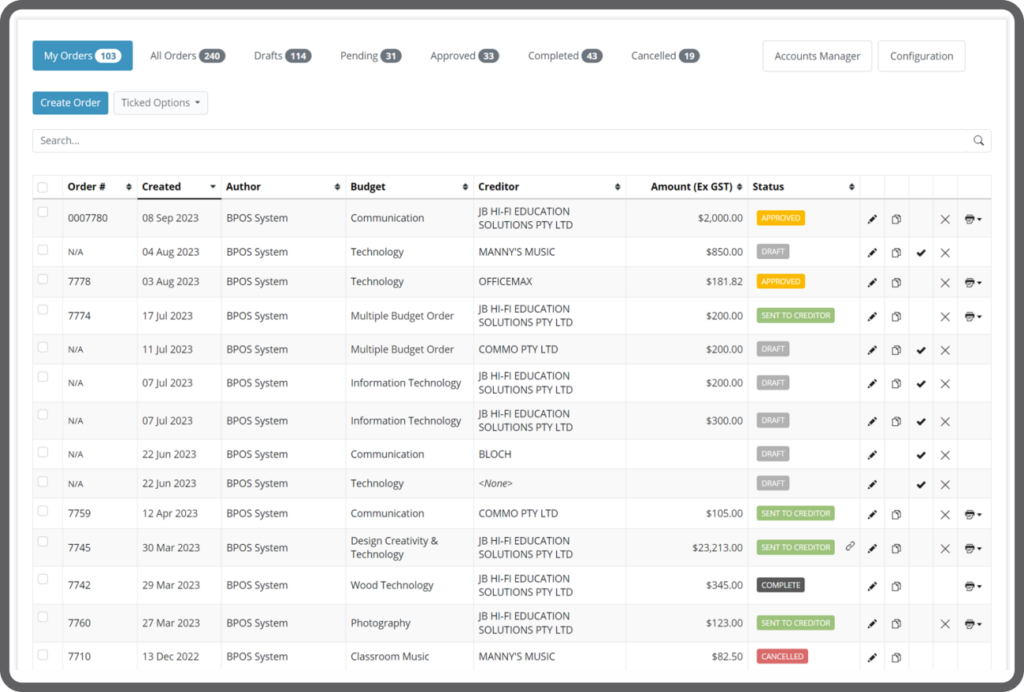Viewport: 1024px width, 692px height.
Task: Duplicate cancelled order 7710
Action: click(896, 657)
